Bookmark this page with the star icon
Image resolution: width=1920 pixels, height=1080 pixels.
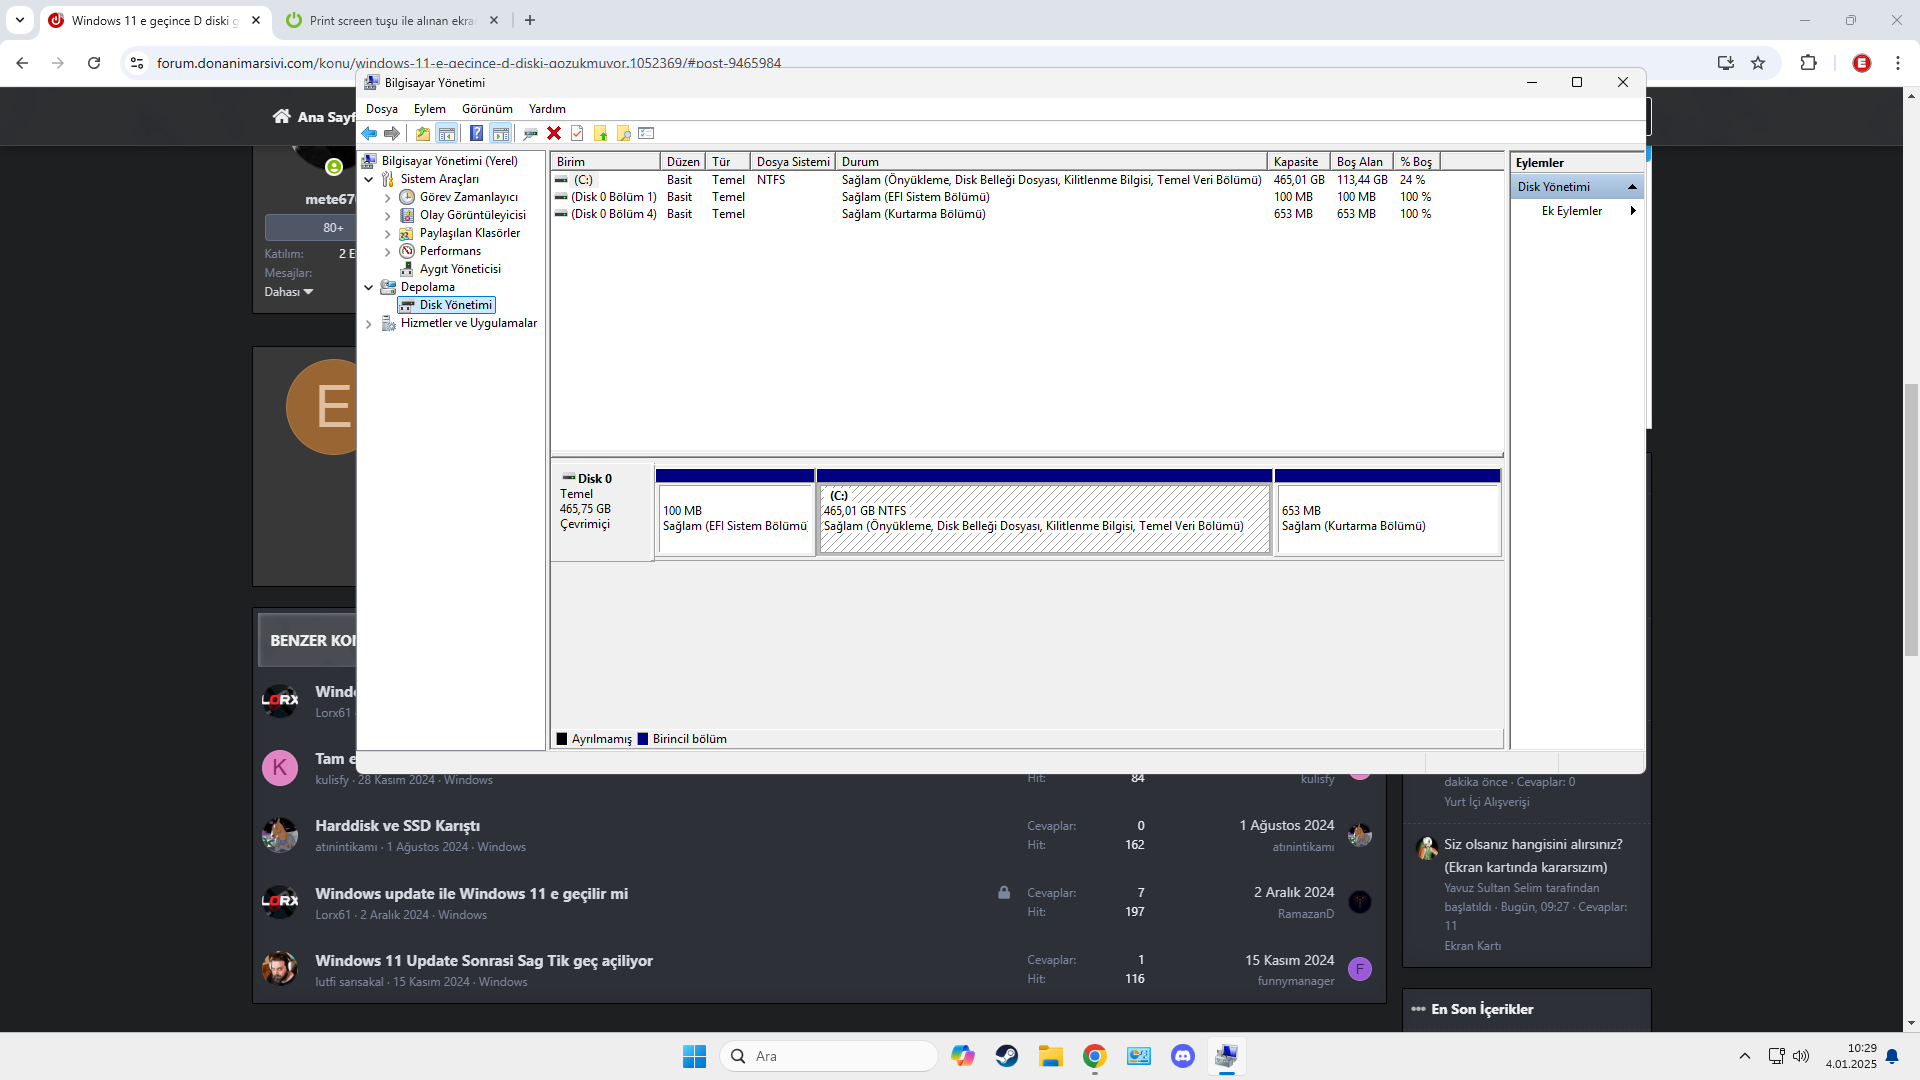point(1758,63)
